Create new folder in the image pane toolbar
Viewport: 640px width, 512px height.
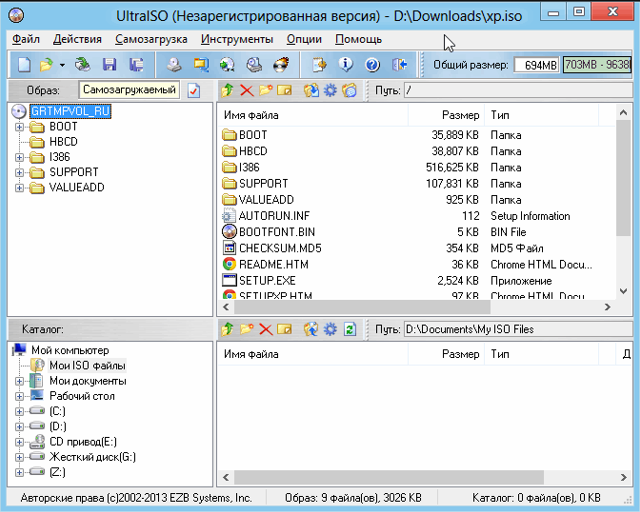click(265, 90)
